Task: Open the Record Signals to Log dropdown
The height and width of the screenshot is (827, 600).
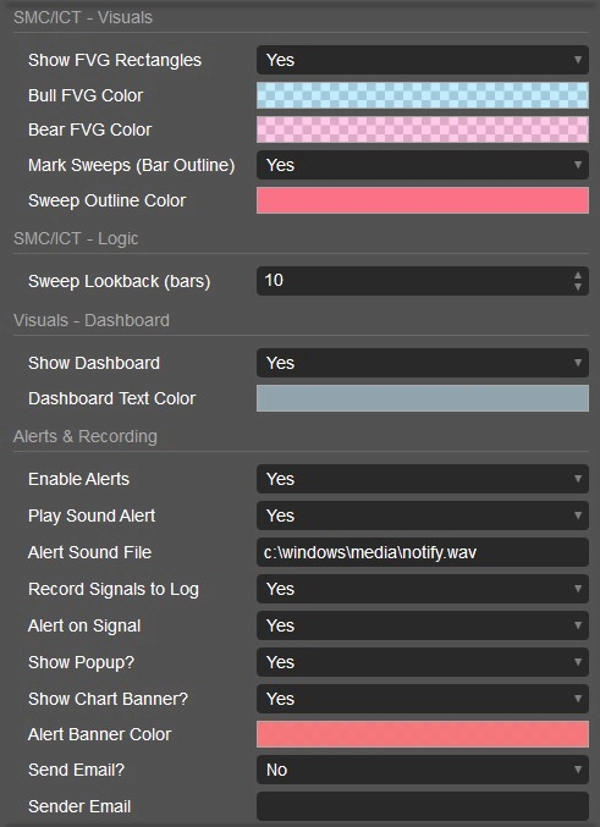Action: pyautogui.click(x=420, y=589)
